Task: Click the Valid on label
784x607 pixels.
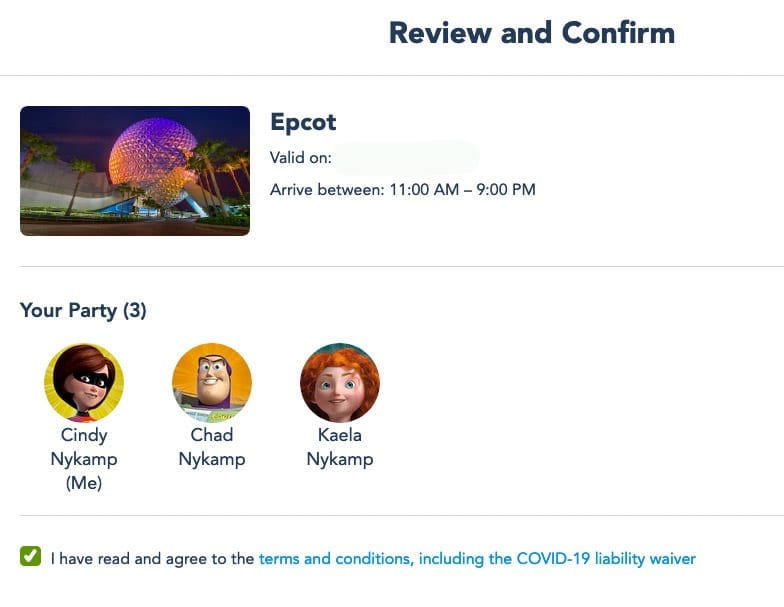Action: (x=300, y=158)
